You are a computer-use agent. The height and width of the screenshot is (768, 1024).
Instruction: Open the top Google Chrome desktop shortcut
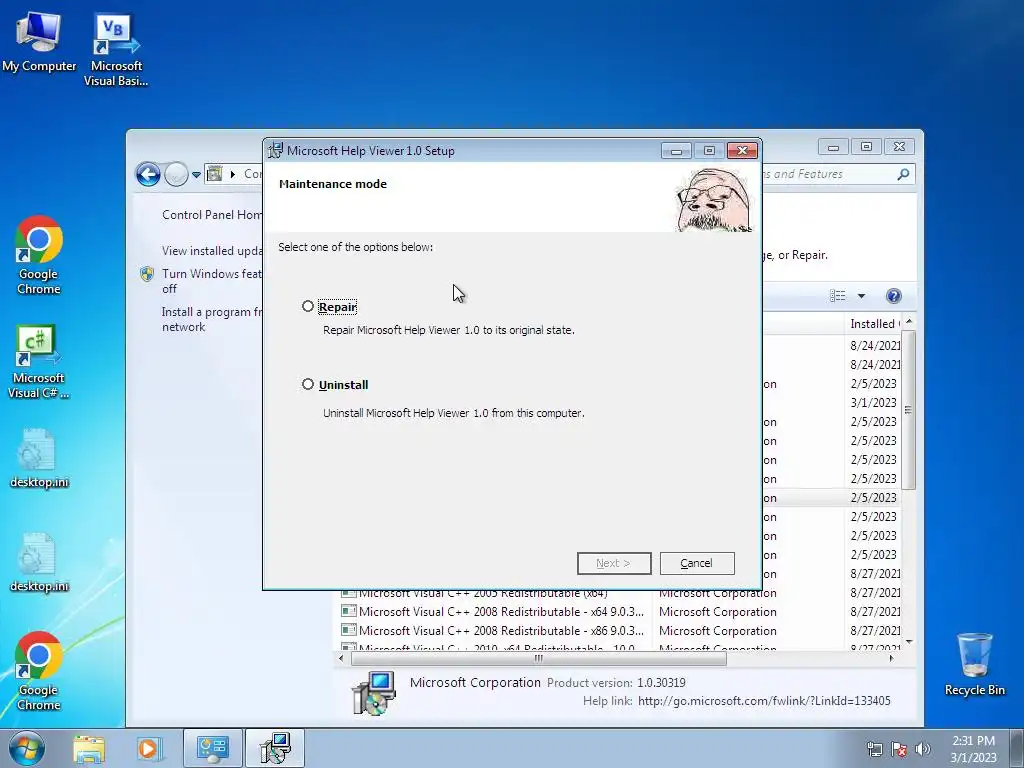[x=39, y=255]
